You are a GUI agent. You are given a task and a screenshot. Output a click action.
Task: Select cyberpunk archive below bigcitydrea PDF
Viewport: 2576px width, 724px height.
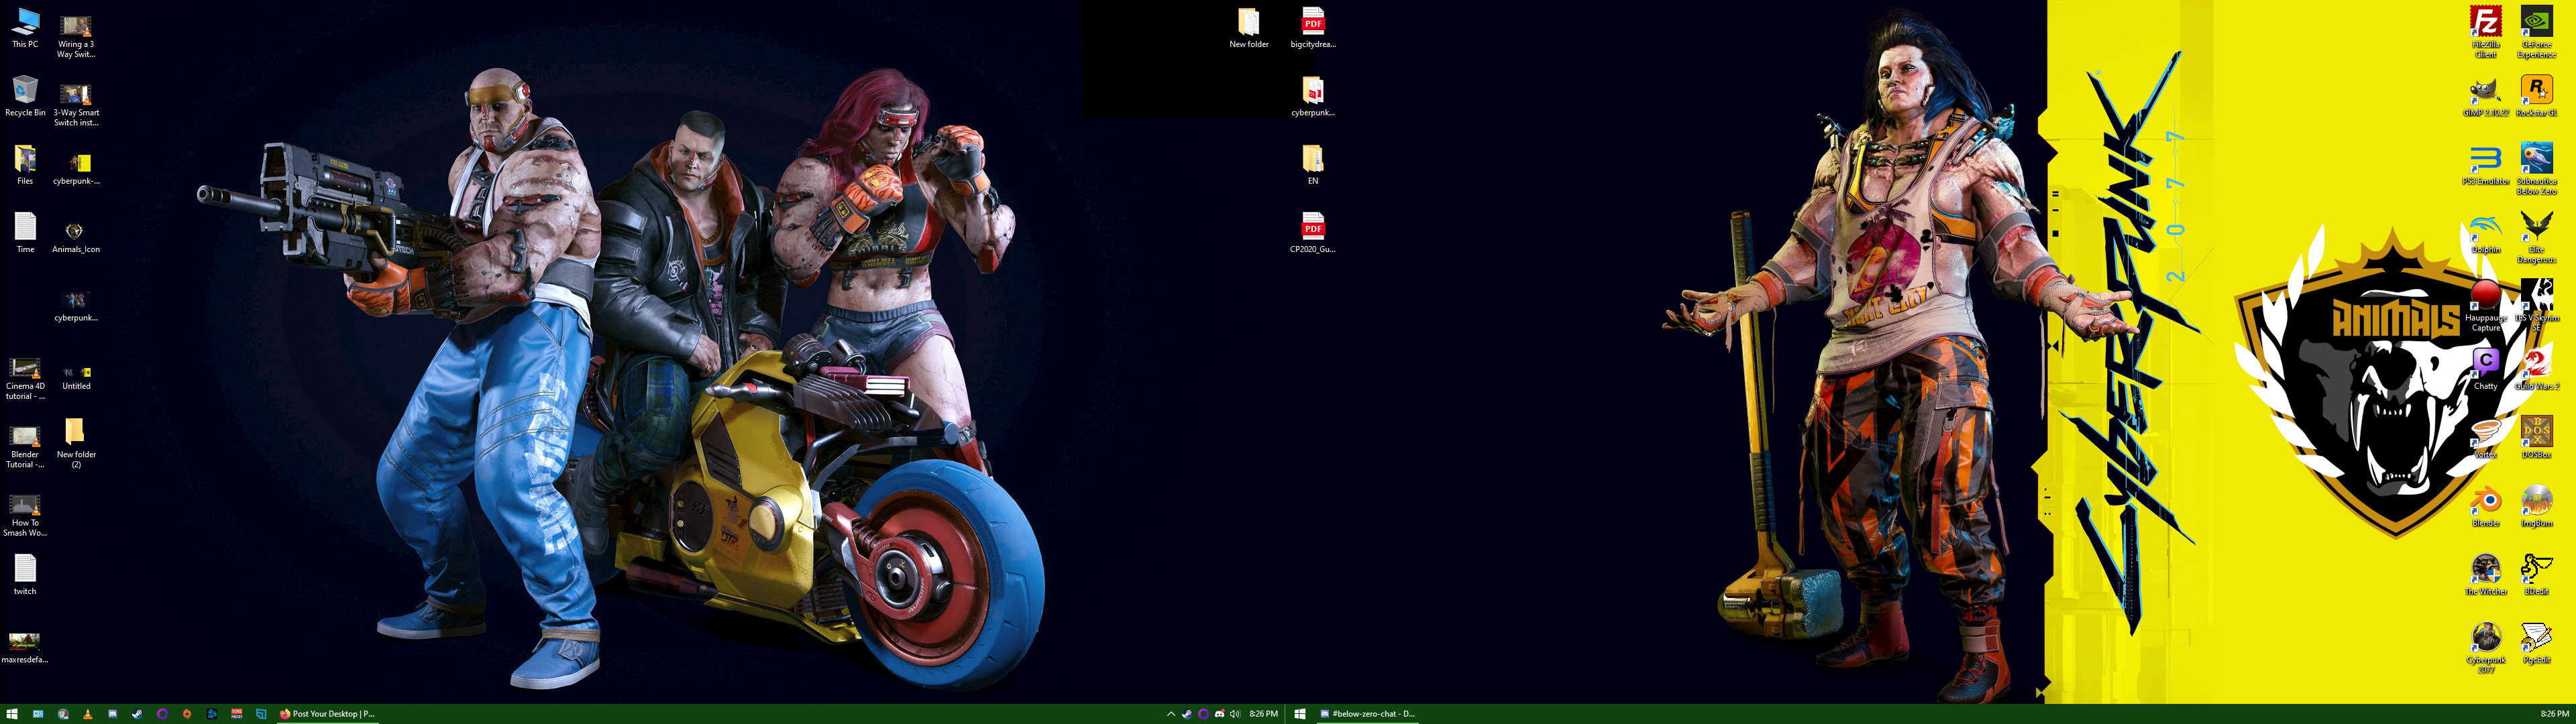[x=1313, y=96]
